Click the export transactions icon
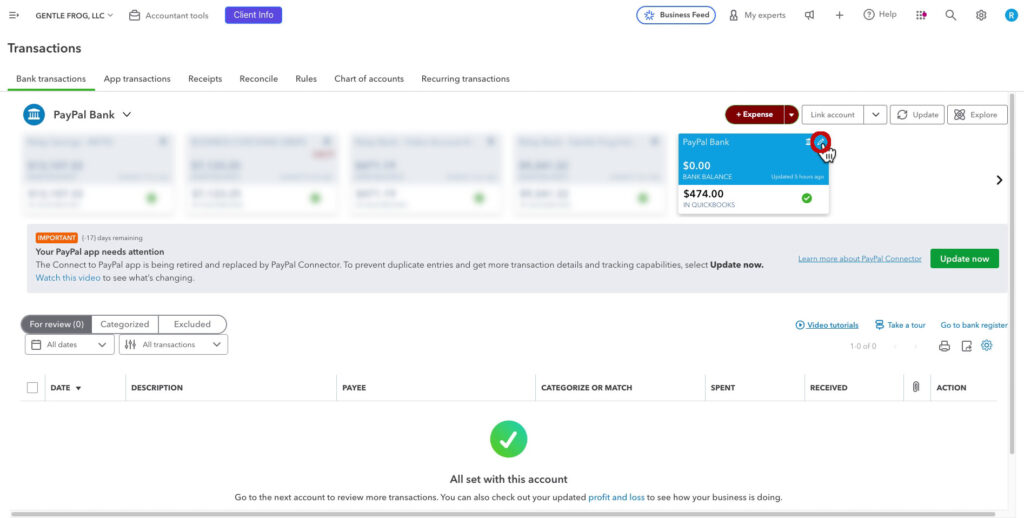Image resolution: width=1024 pixels, height=518 pixels. (967, 346)
